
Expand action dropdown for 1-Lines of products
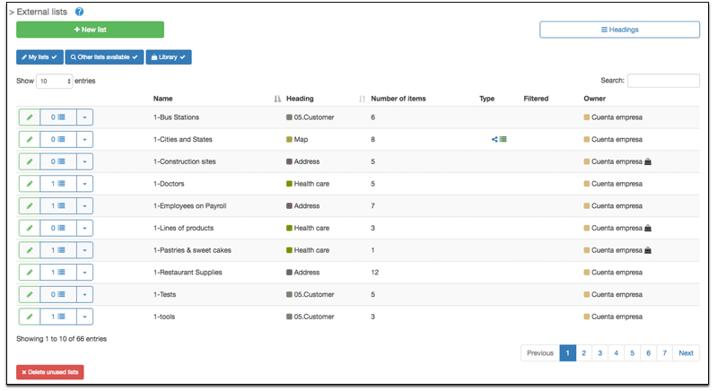[x=85, y=228]
